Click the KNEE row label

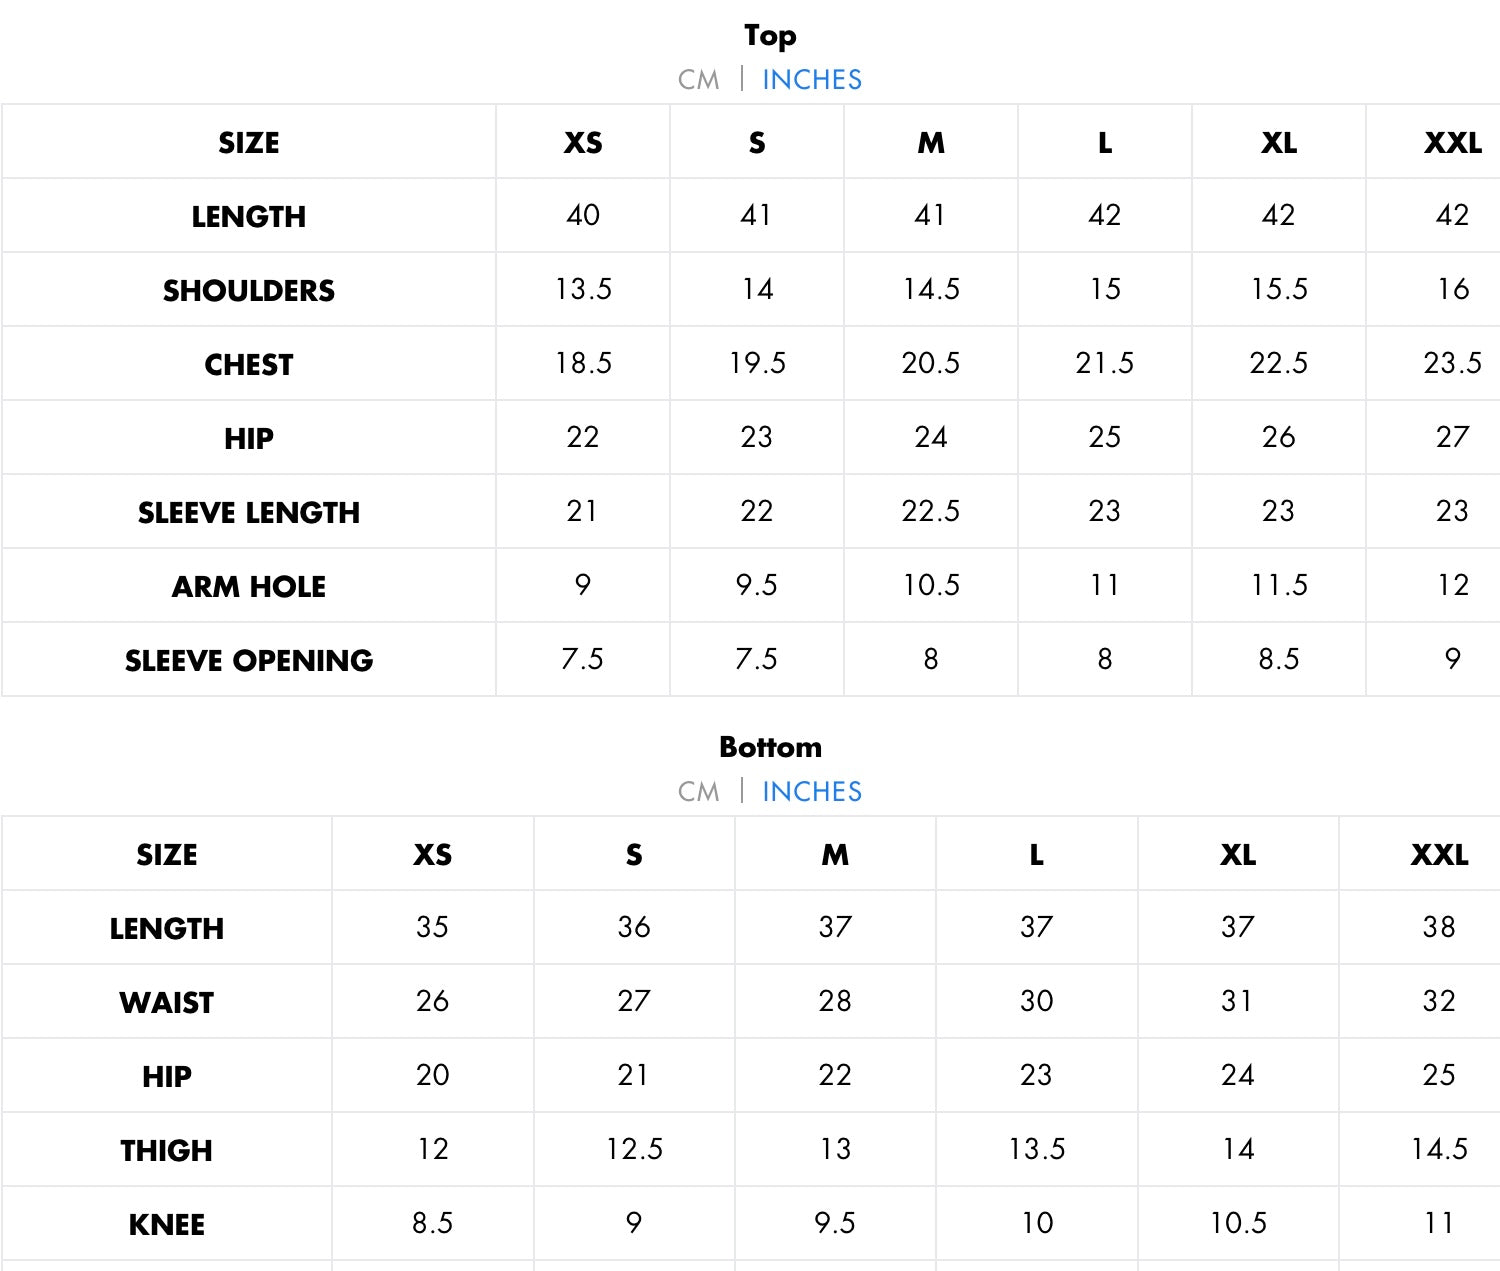point(167,1225)
